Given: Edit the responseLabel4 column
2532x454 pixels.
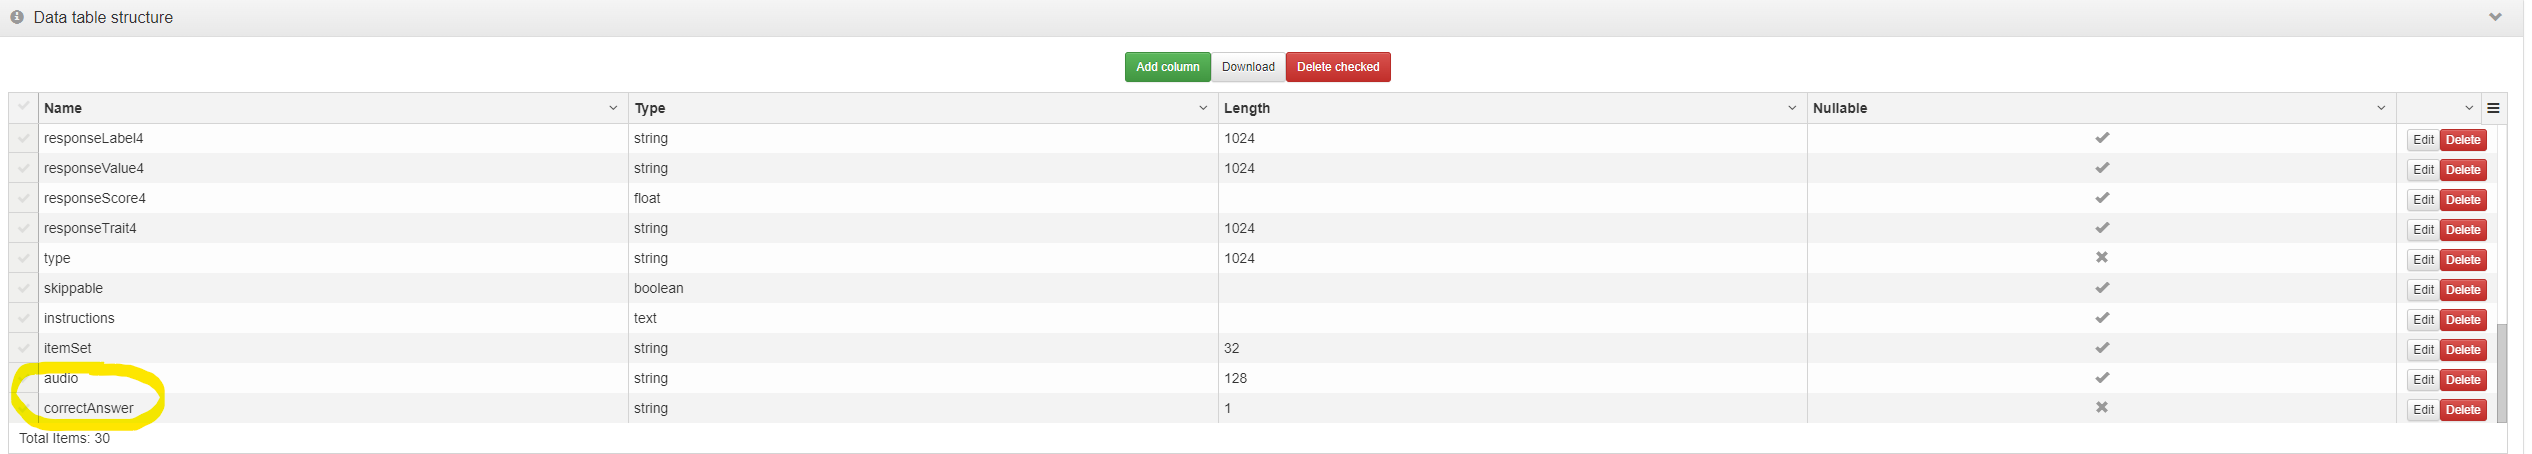Looking at the screenshot, I should pyautogui.click(x=2423, y=140).
